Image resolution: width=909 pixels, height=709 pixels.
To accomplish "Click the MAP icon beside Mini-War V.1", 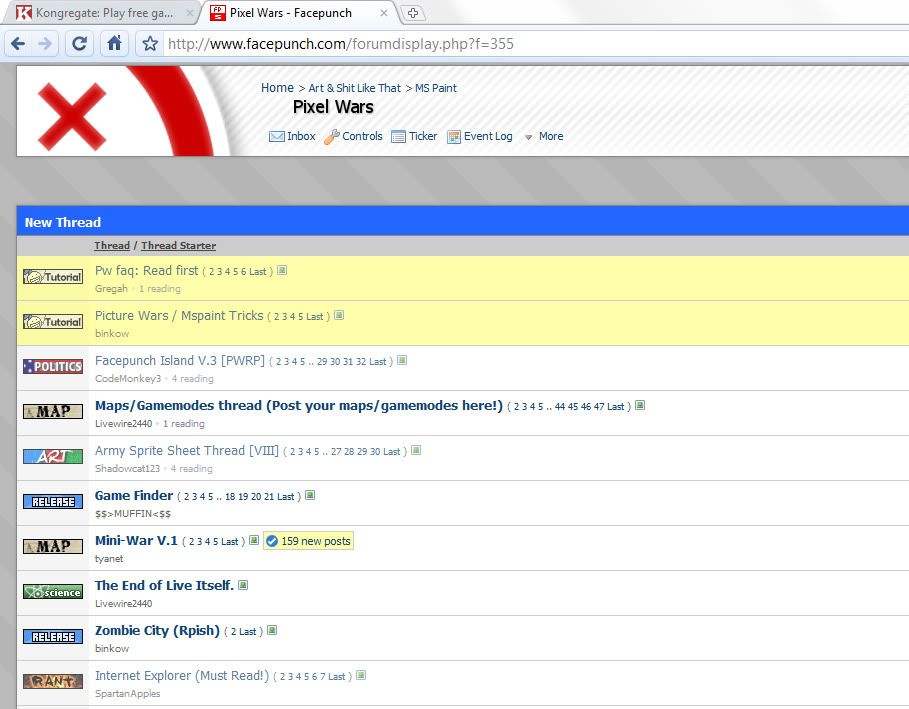I will (x=53, y=547).
